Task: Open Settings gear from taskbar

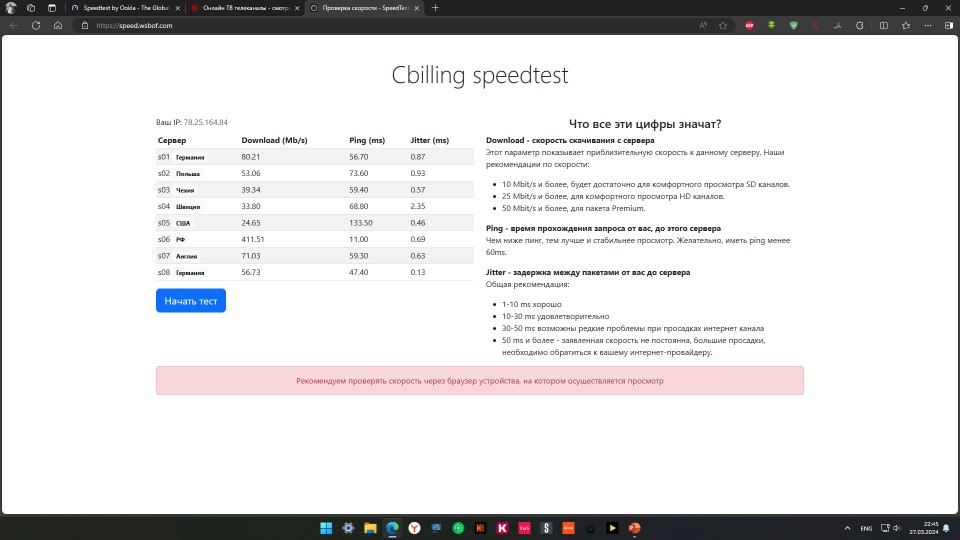Action: (x=348, y=528)
